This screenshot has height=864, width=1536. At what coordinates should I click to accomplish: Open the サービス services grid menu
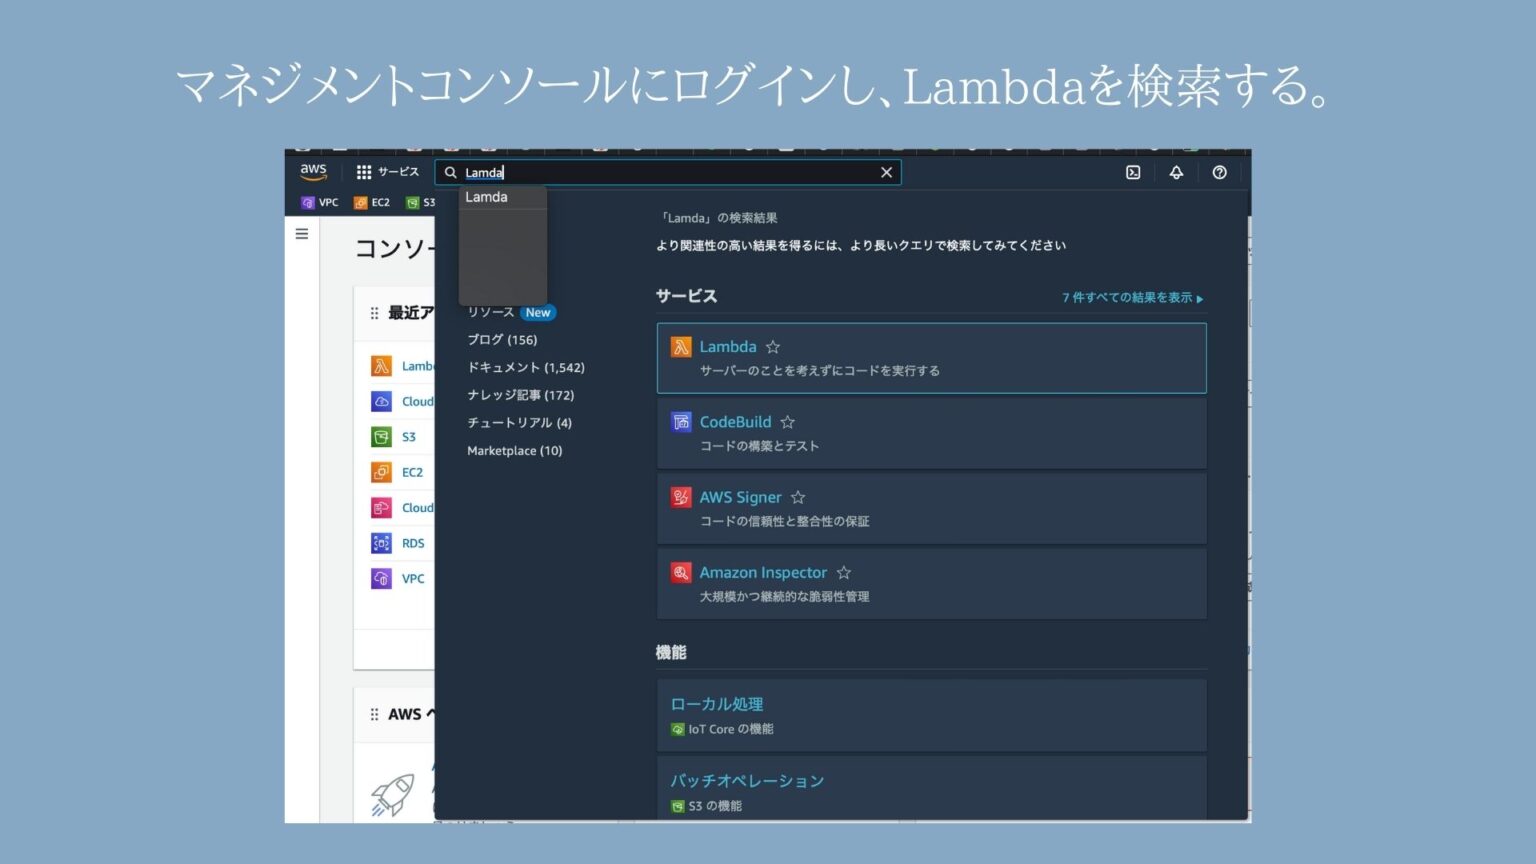389,171
